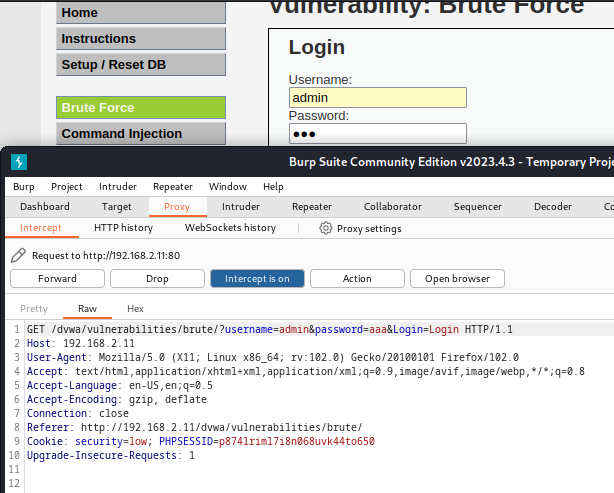Click the pencil edit icon beside request target
The image size is (614, 493).
click(18, 255)
